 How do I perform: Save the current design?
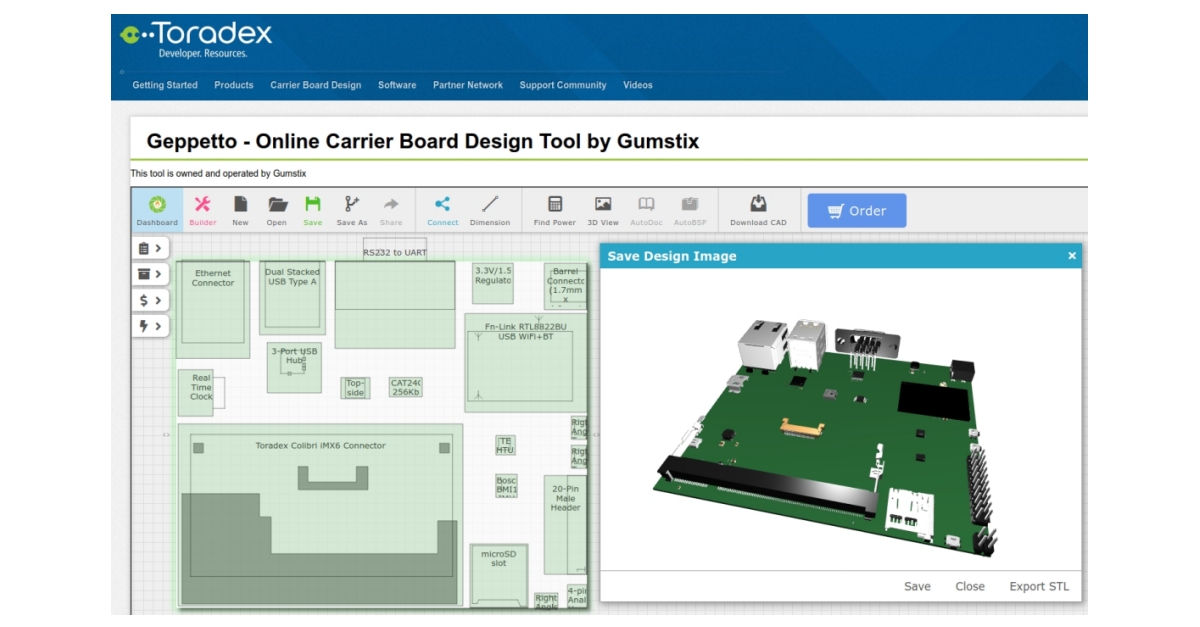(x=315, y=207)
